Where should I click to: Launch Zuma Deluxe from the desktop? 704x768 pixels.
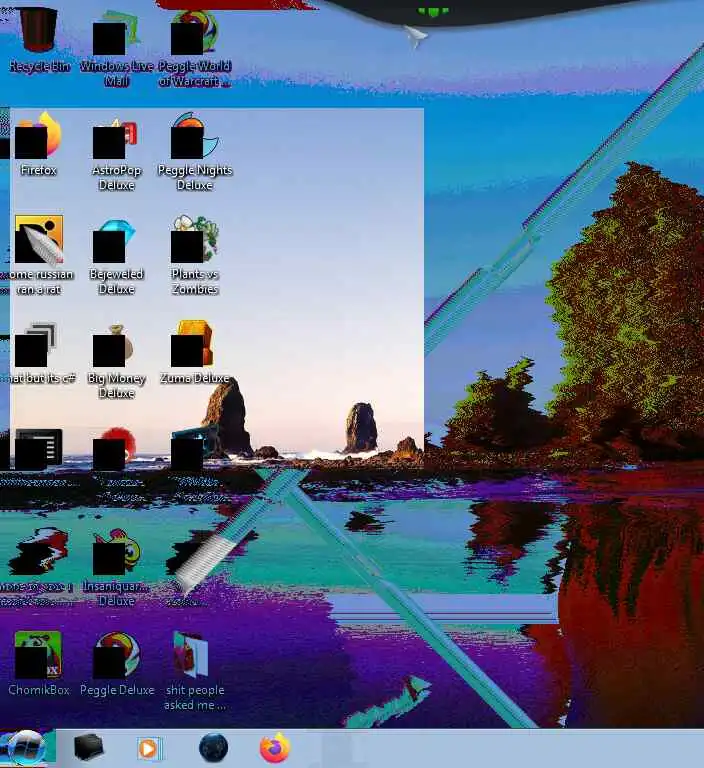193,343
